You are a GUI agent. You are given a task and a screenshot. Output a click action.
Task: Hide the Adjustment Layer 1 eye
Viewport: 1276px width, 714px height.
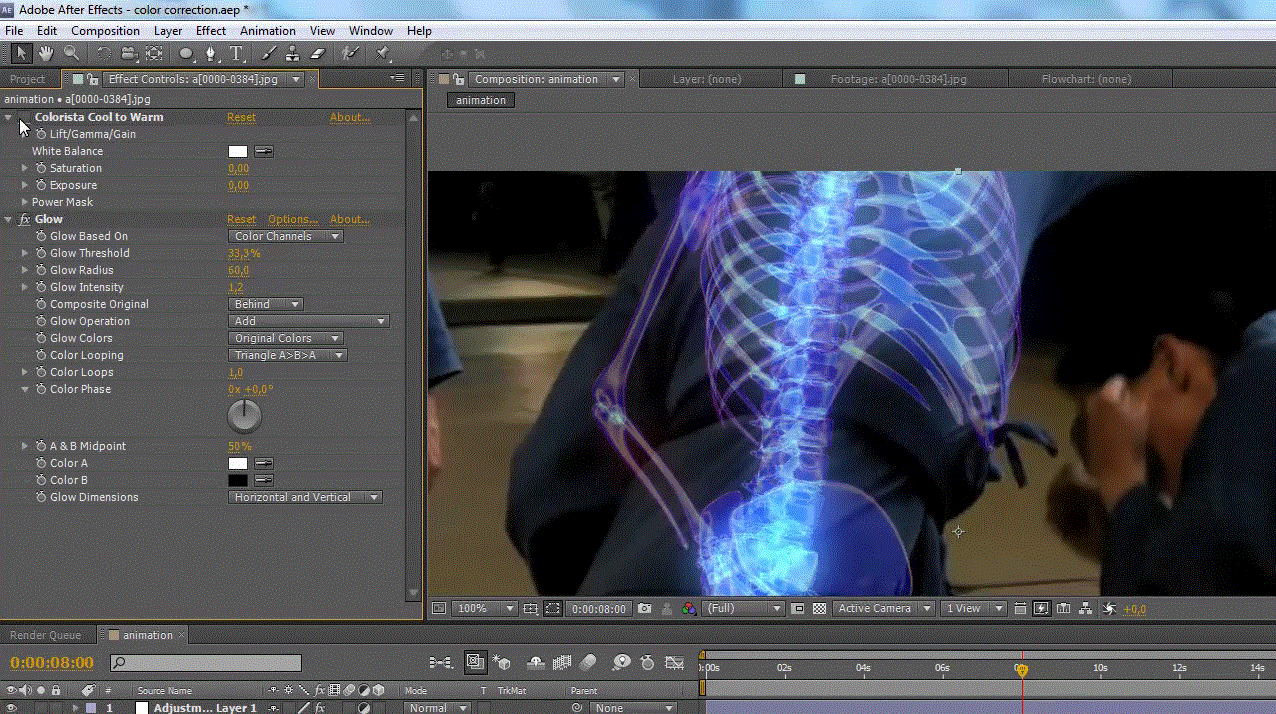click(x=10, y=708)
